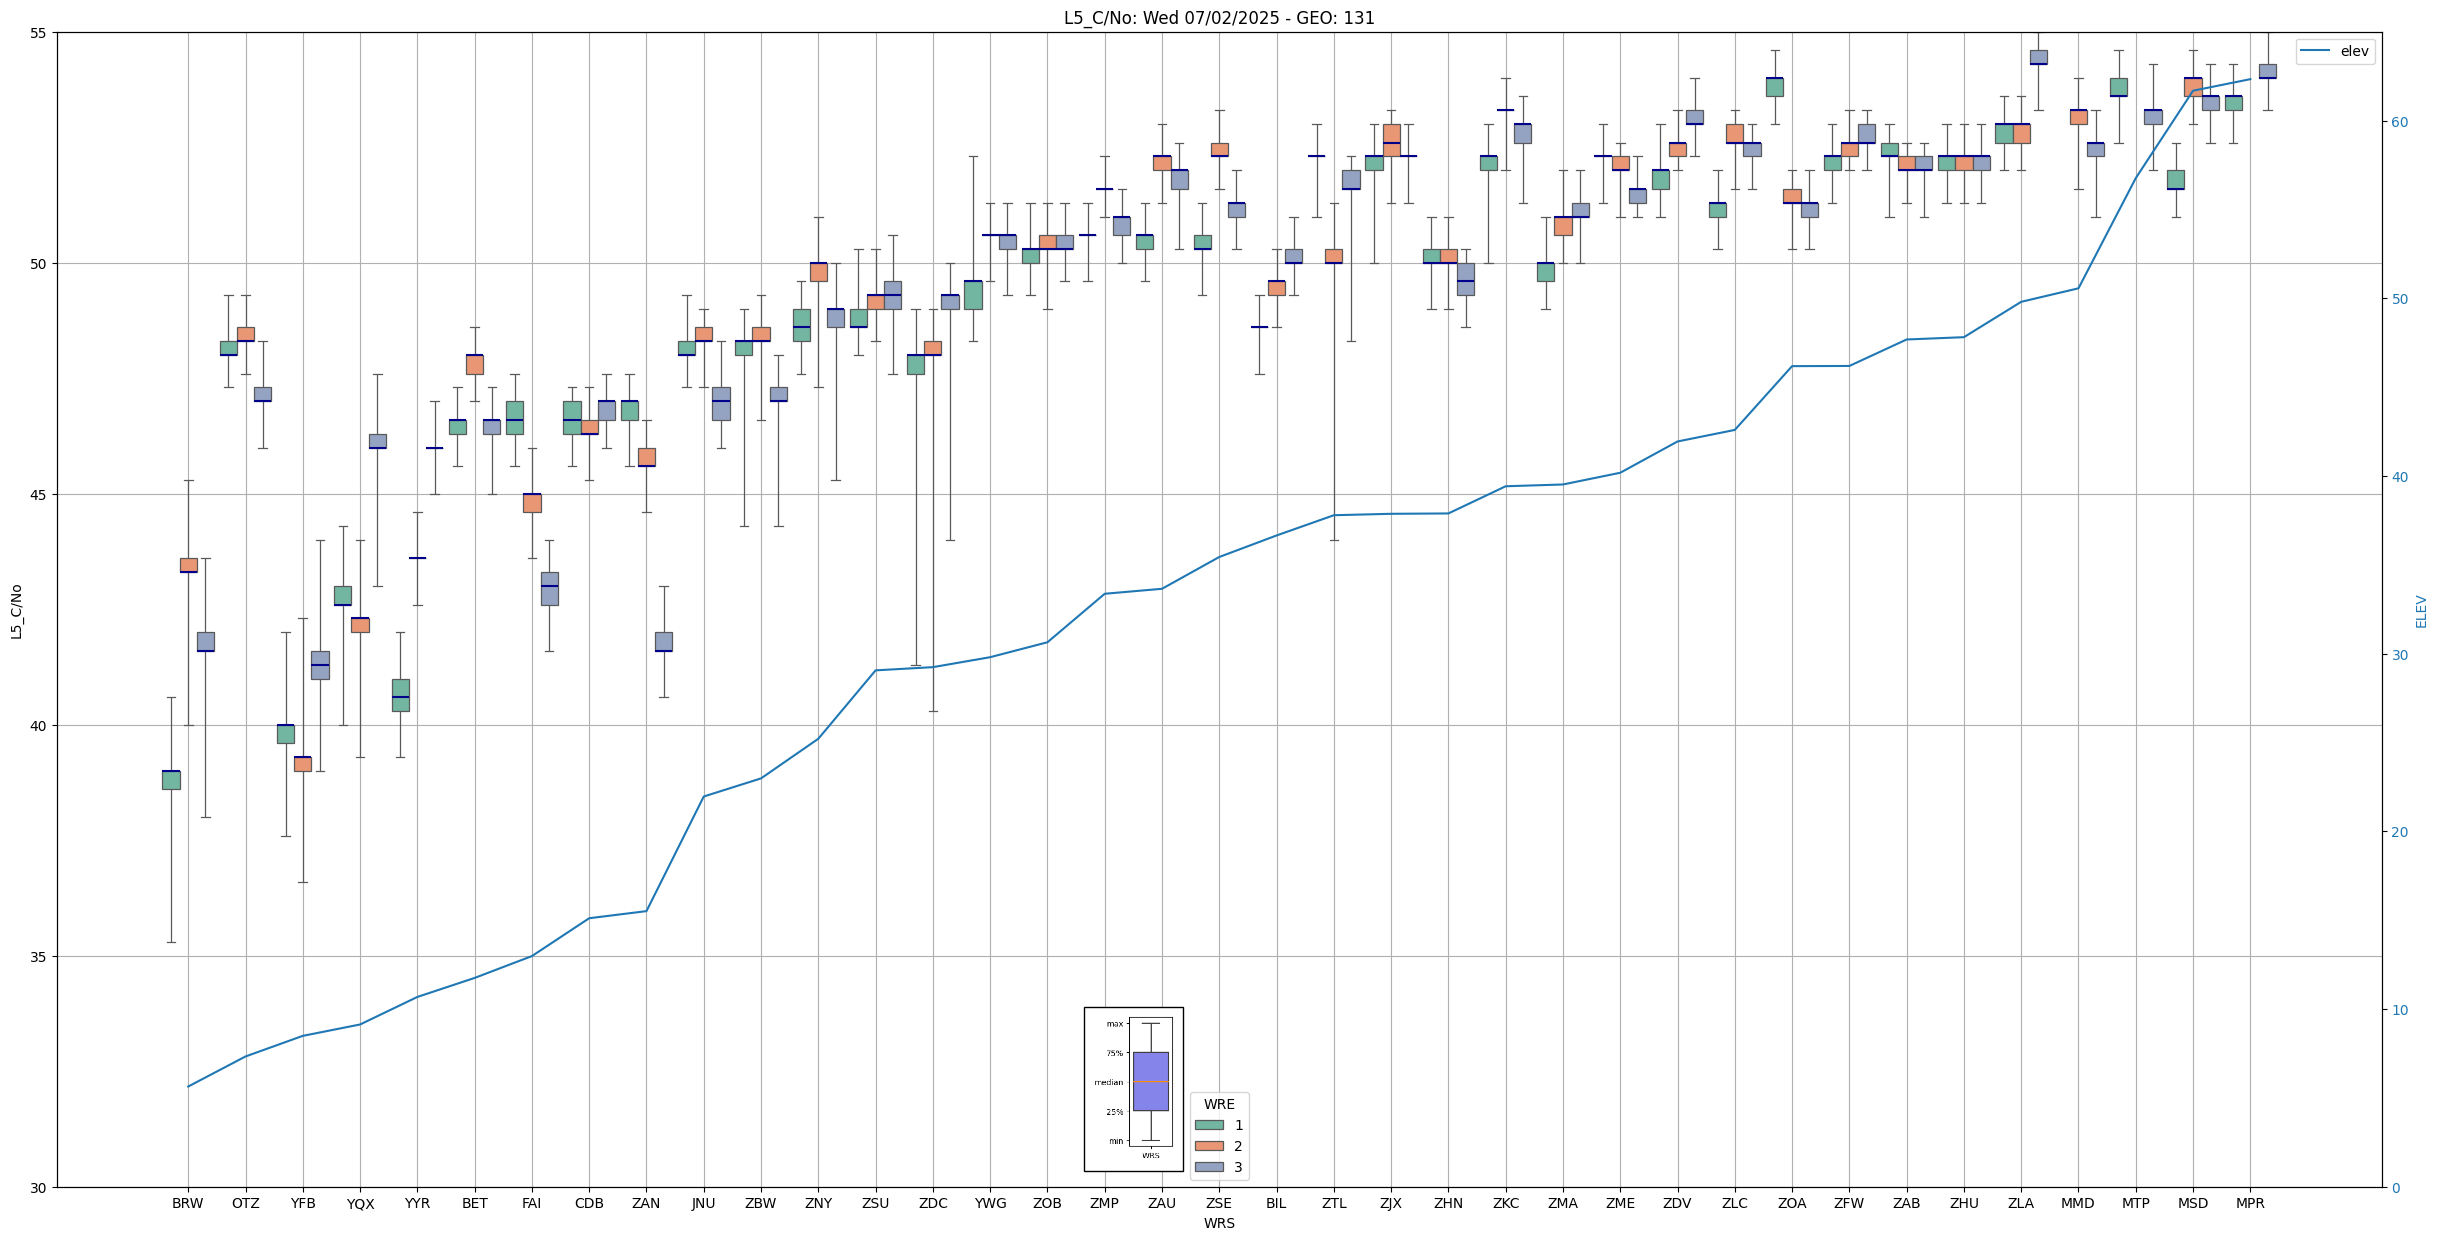Image resolution: width=2438 pixels, height=1240 pixels.
Task: Click the BRW station tick label
Action: pyautogui.click(x=187, y=1203)
